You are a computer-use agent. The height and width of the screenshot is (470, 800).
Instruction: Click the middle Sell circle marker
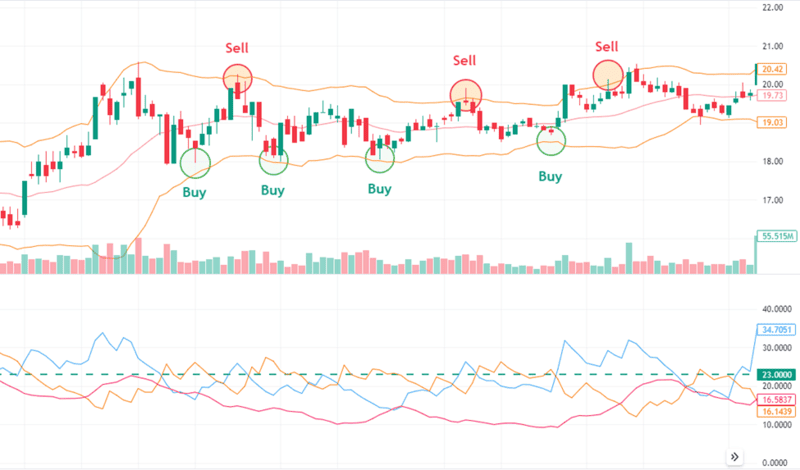[x=466, y=95]
